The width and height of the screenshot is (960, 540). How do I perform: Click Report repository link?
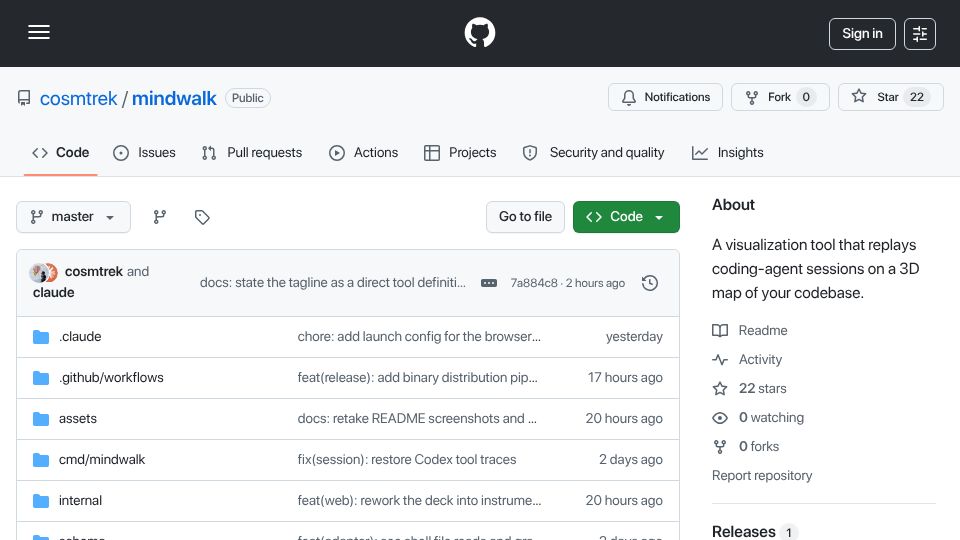(x=762, y=476)
